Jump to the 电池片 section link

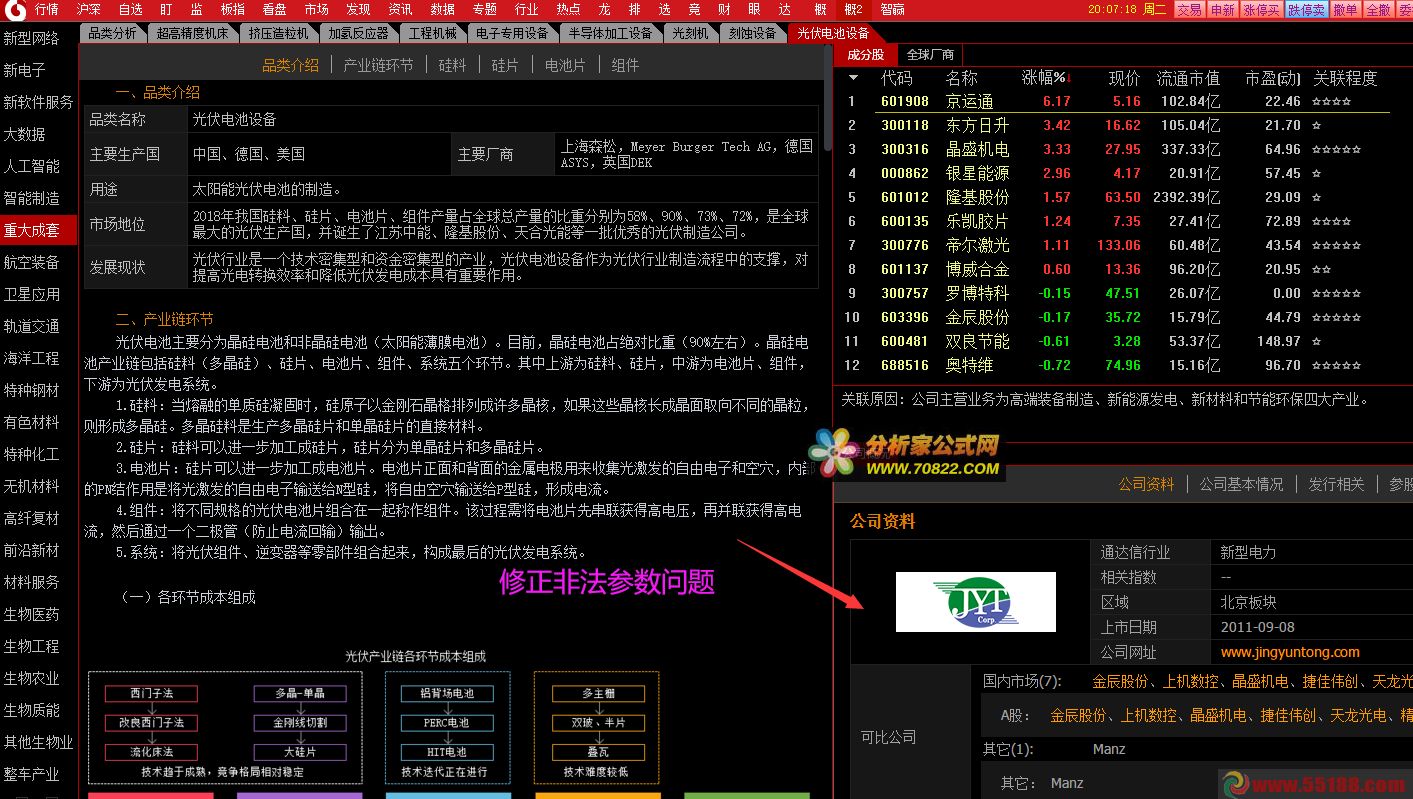565,65
